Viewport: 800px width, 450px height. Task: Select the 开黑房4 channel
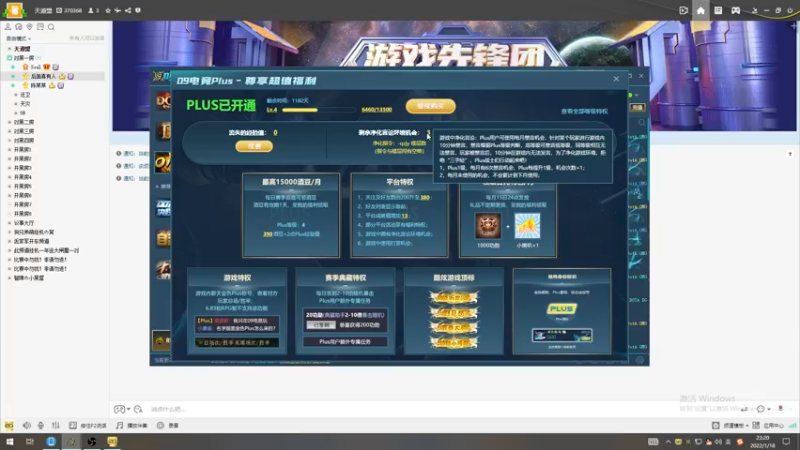tap(22, 177)
